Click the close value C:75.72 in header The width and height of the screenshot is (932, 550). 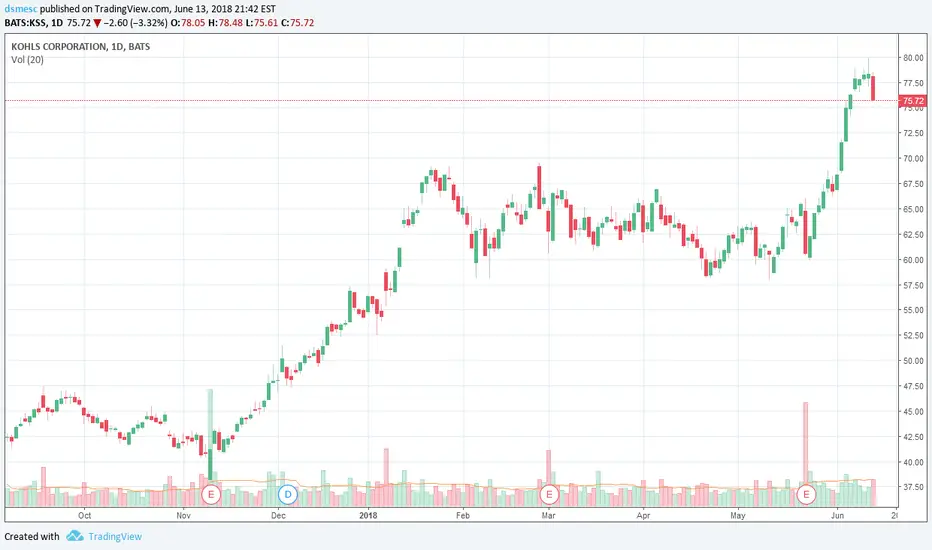pos(297,23)
